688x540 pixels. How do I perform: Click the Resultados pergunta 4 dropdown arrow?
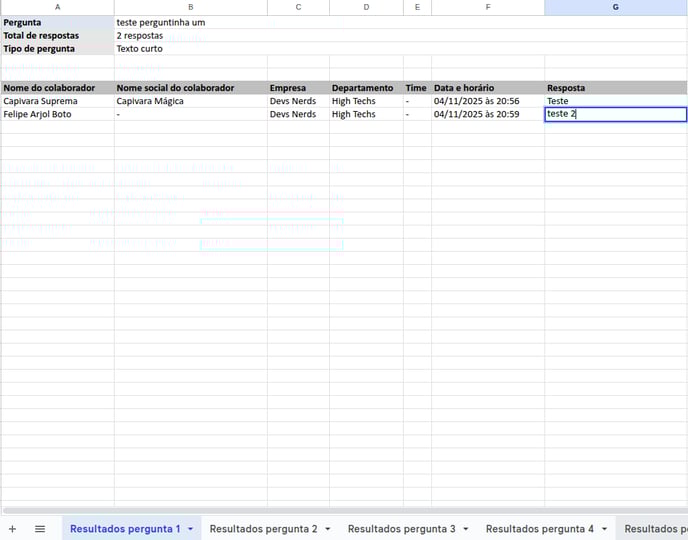coord(604,528)
